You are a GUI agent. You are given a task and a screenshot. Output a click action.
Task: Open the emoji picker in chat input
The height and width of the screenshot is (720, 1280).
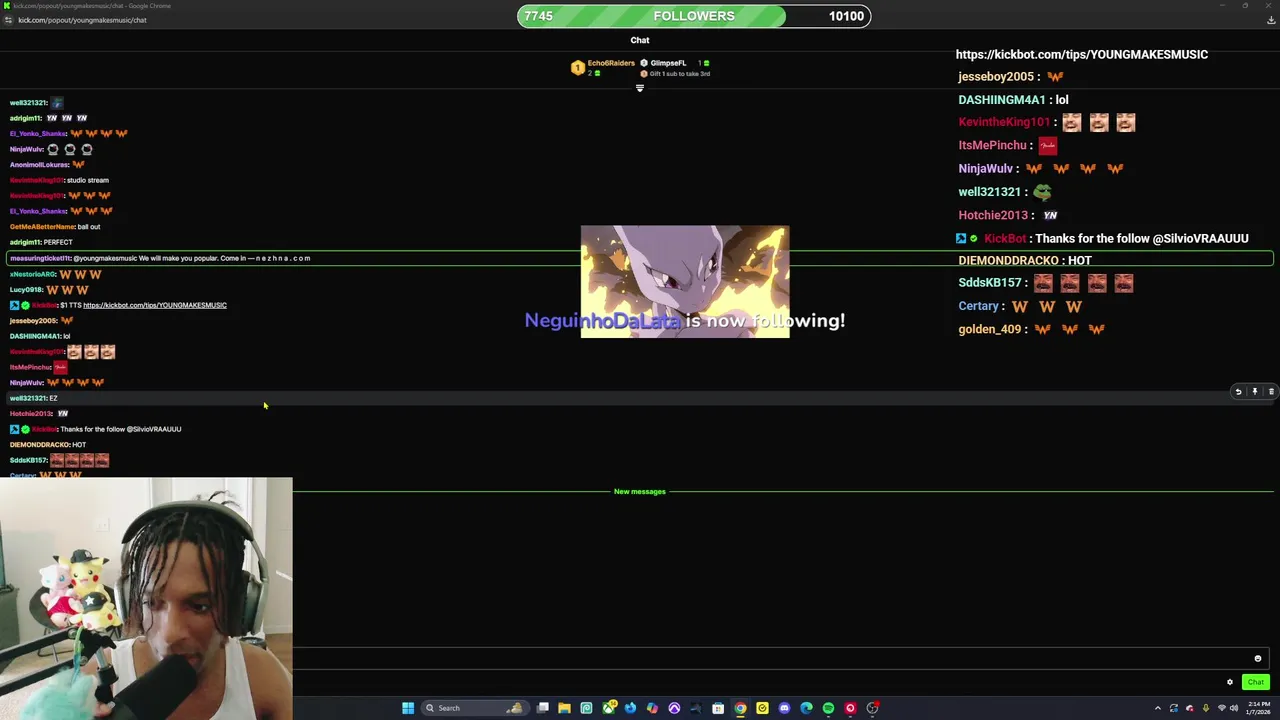pos(1258,659)
